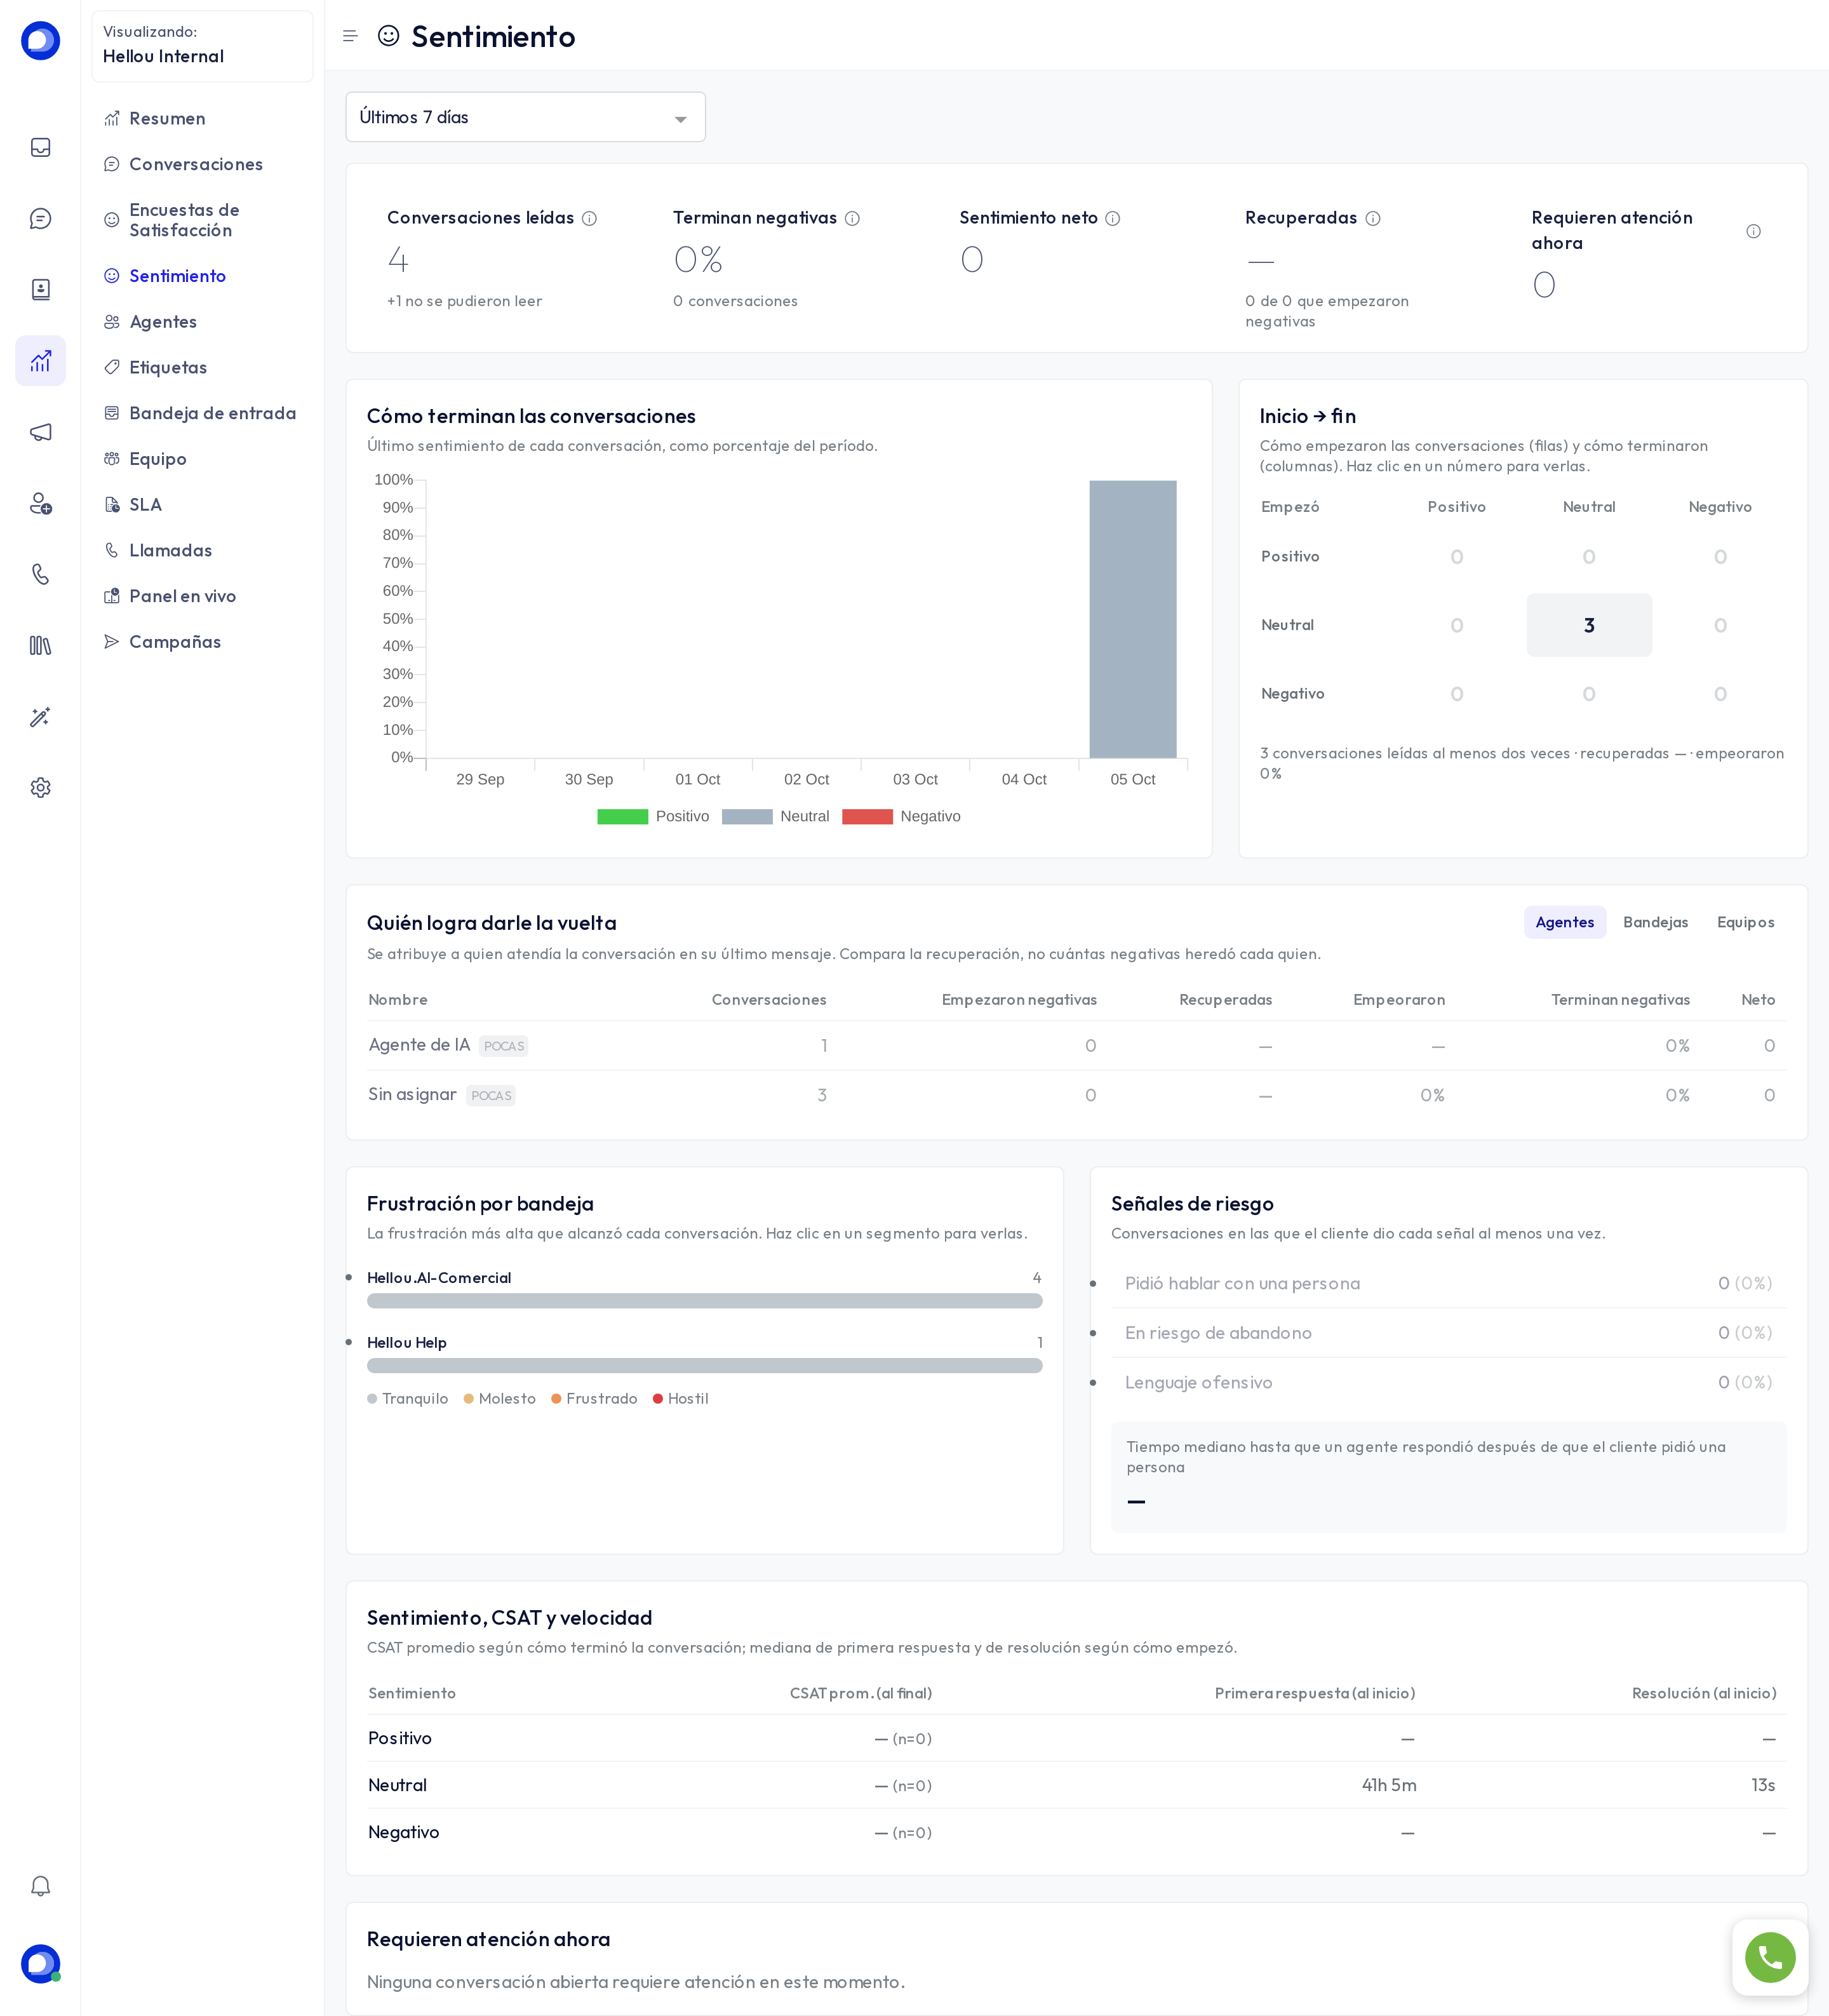Collapse the sidebar with the menu toggle
The width and height of the screenshot is (1829, 2016).
(350, 36)
